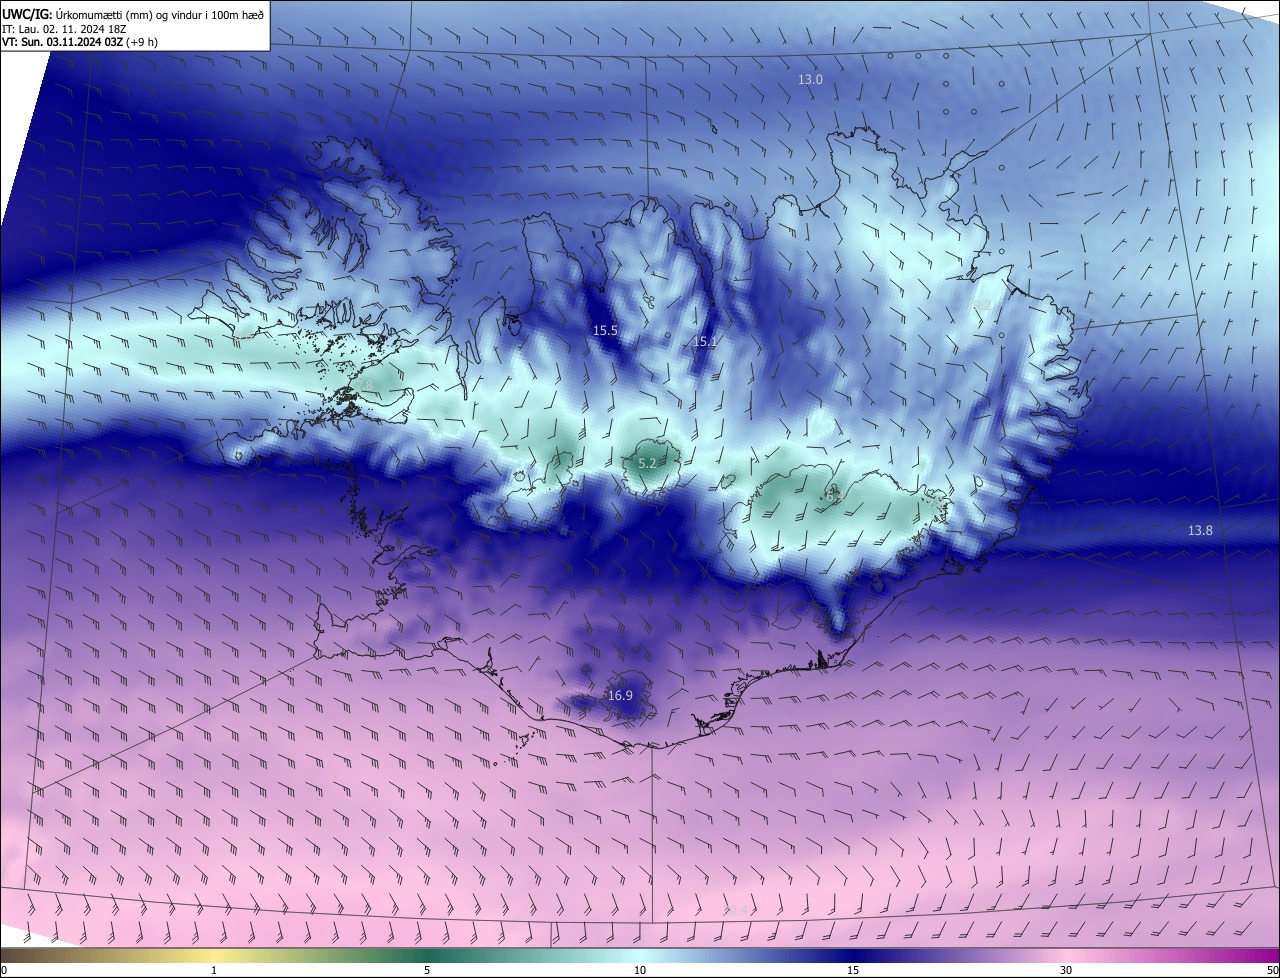Click the colorbar tick label 50
Image resolution: width=1280 pixels, height=978 pixels.
point(1272,970)
